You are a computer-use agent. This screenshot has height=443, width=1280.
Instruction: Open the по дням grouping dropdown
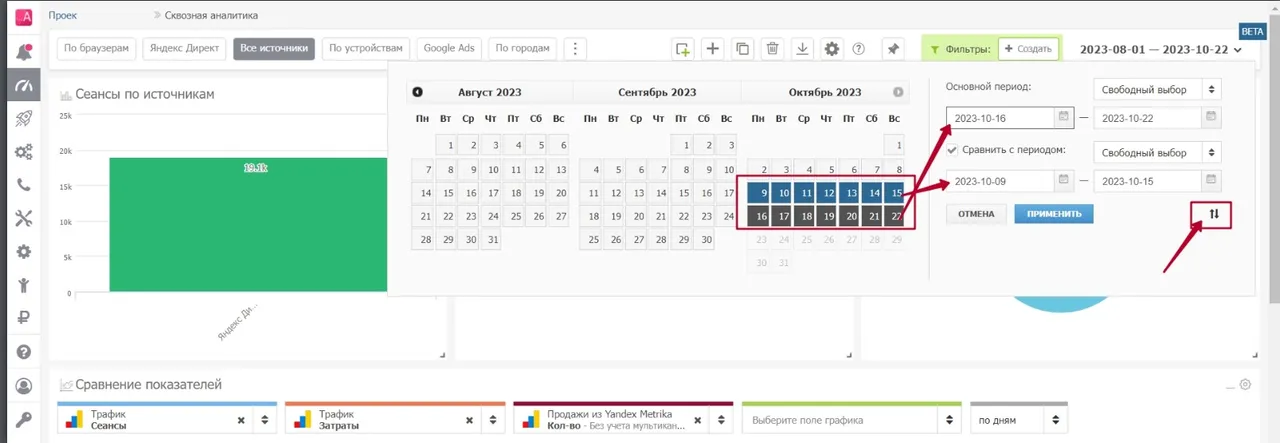coord(1019,420)
